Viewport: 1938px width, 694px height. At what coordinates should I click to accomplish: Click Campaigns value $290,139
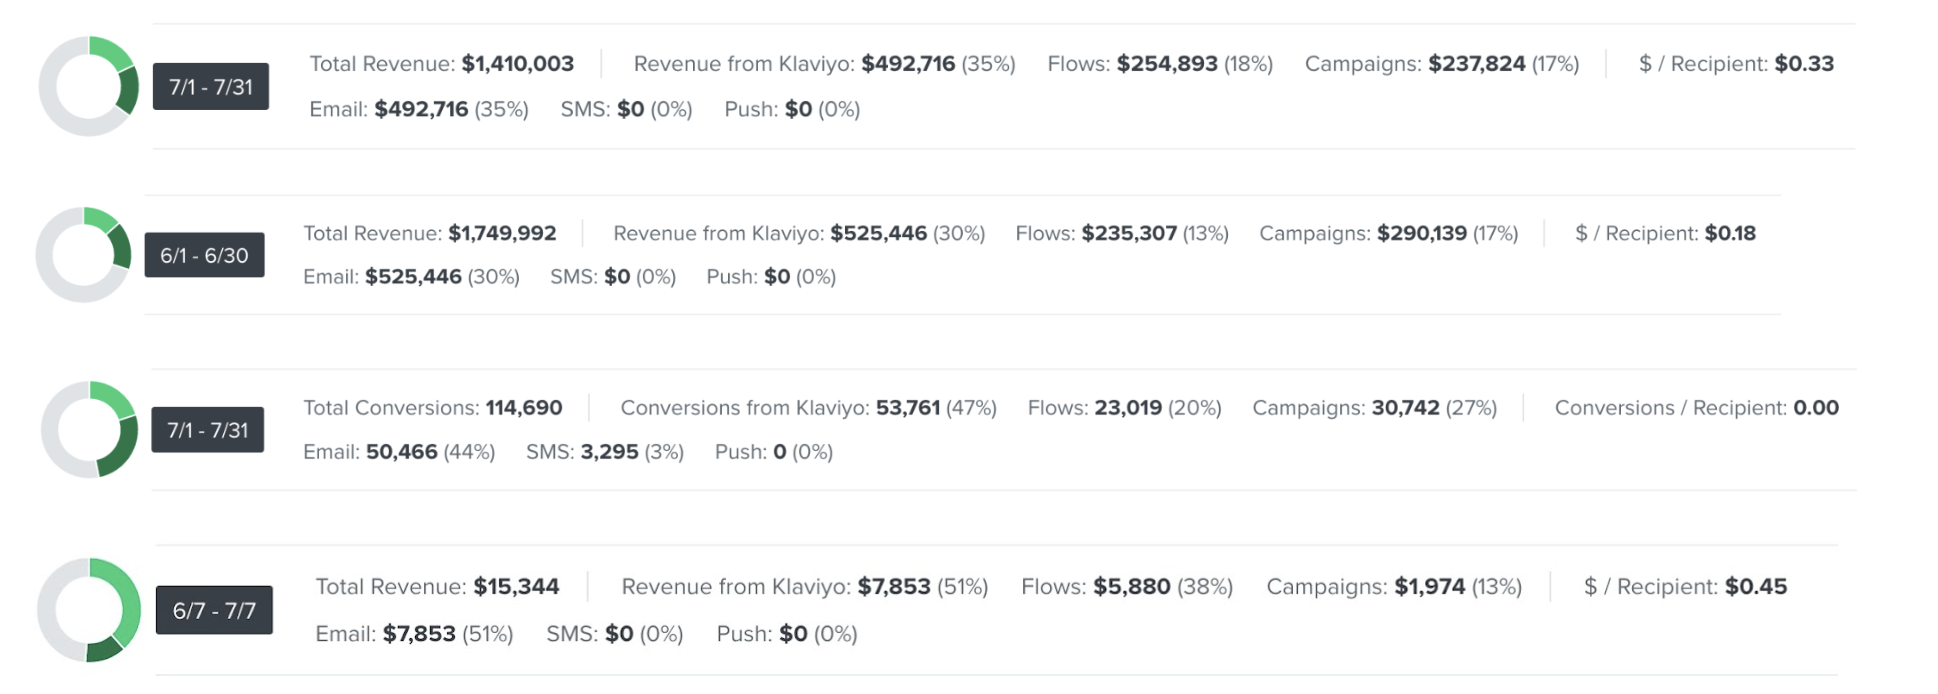1422,233
